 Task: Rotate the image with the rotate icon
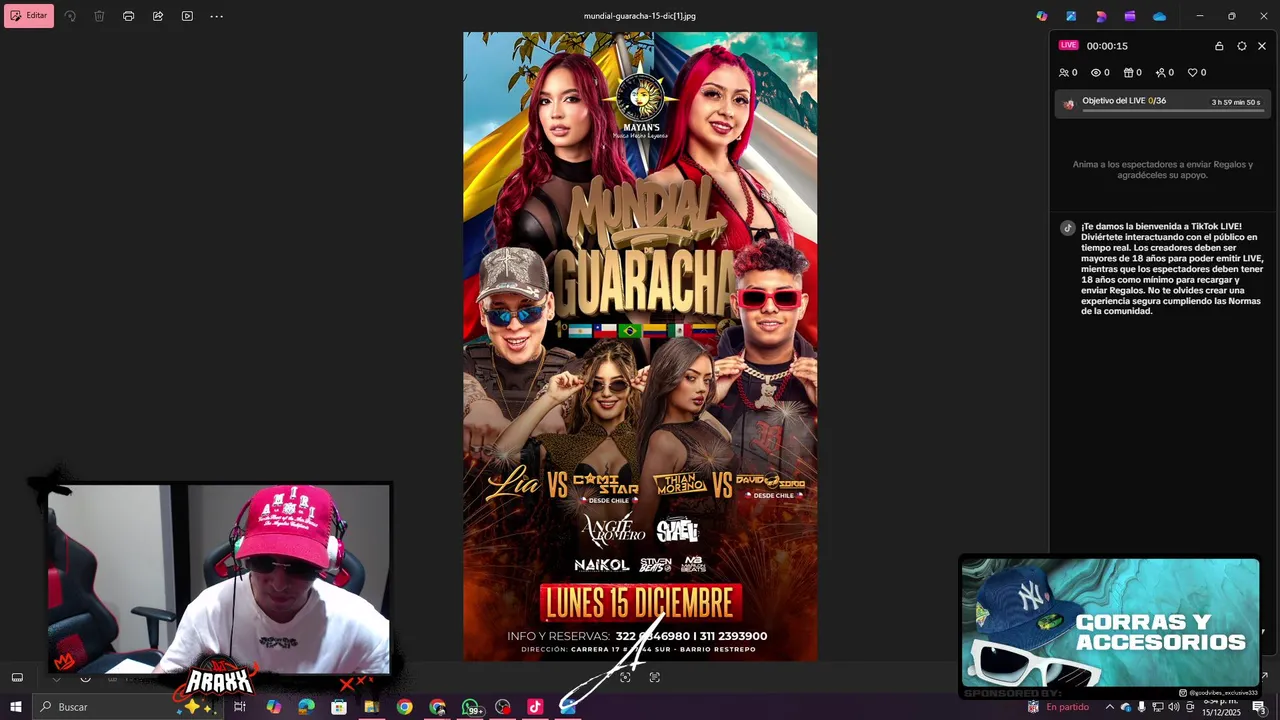(70, 16)
